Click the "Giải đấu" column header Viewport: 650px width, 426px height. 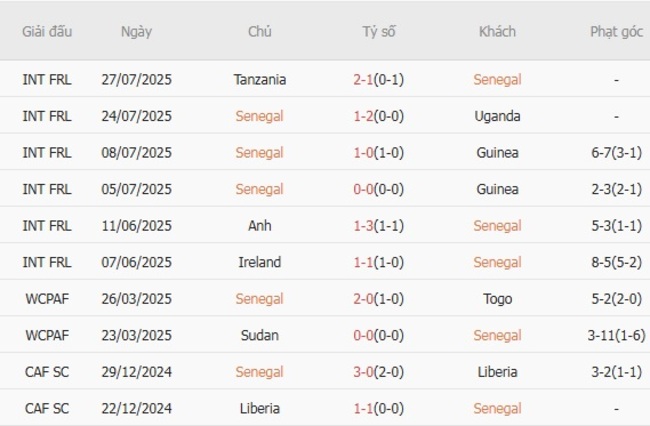[x=47, y=31]
